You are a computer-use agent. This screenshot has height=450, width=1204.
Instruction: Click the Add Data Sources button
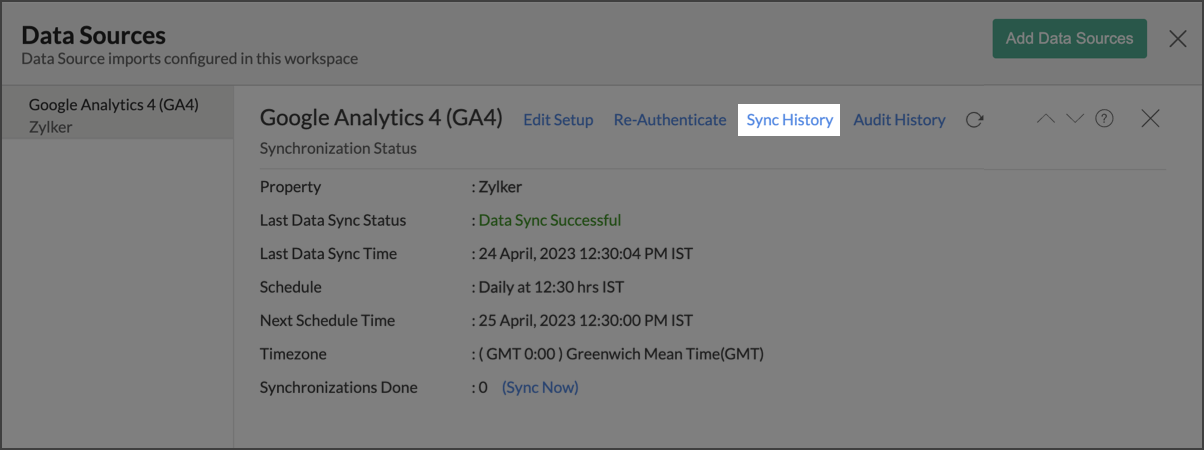point(1069,39)
